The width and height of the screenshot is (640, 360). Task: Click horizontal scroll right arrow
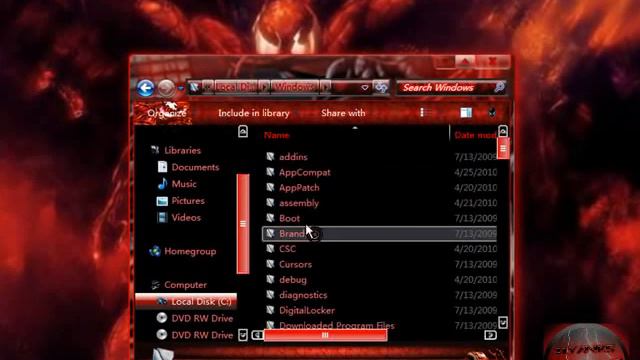tap(491, 335)
